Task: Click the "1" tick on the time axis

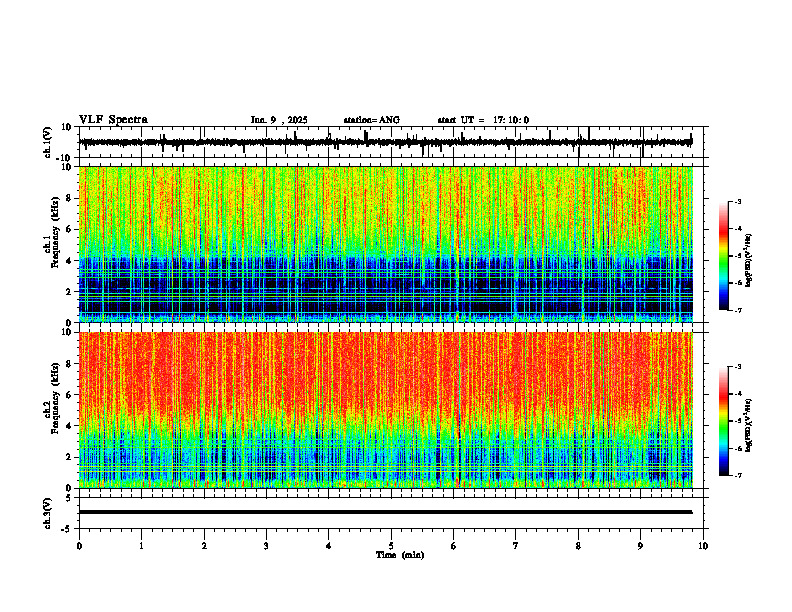Action: 141,546
